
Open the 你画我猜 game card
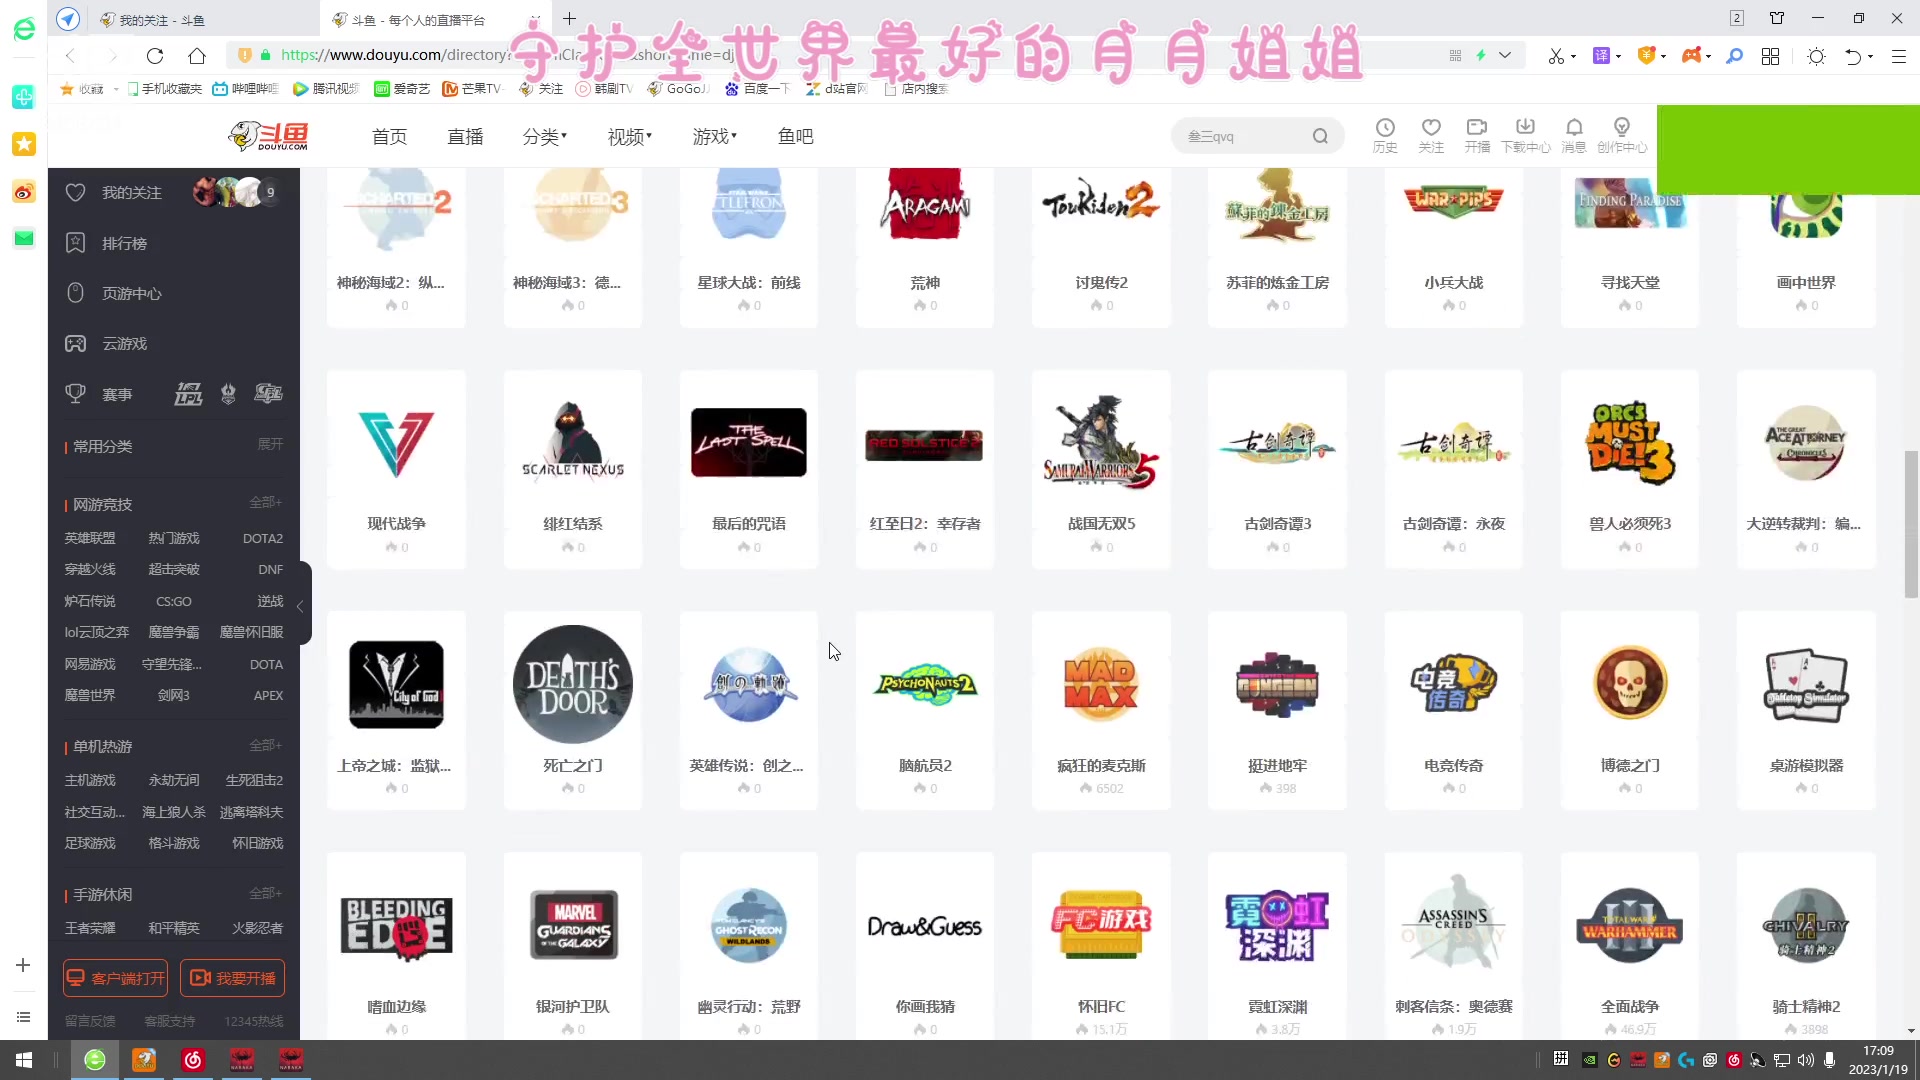925,946
